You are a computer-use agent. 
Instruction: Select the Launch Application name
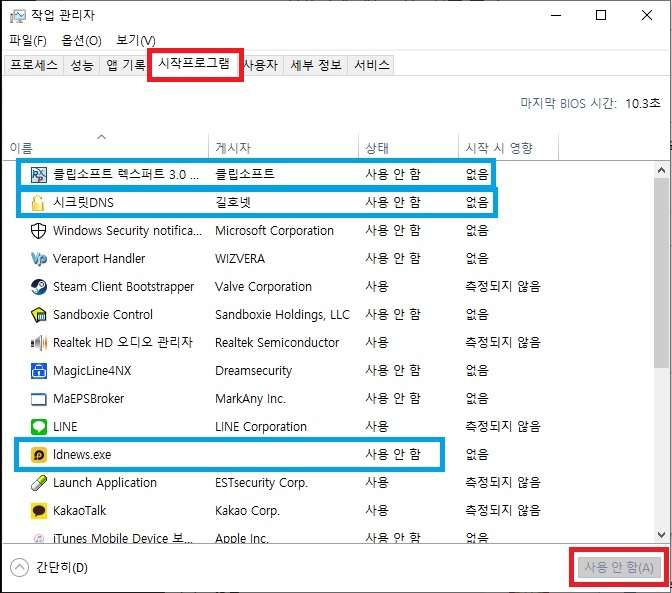pos(105,483)
